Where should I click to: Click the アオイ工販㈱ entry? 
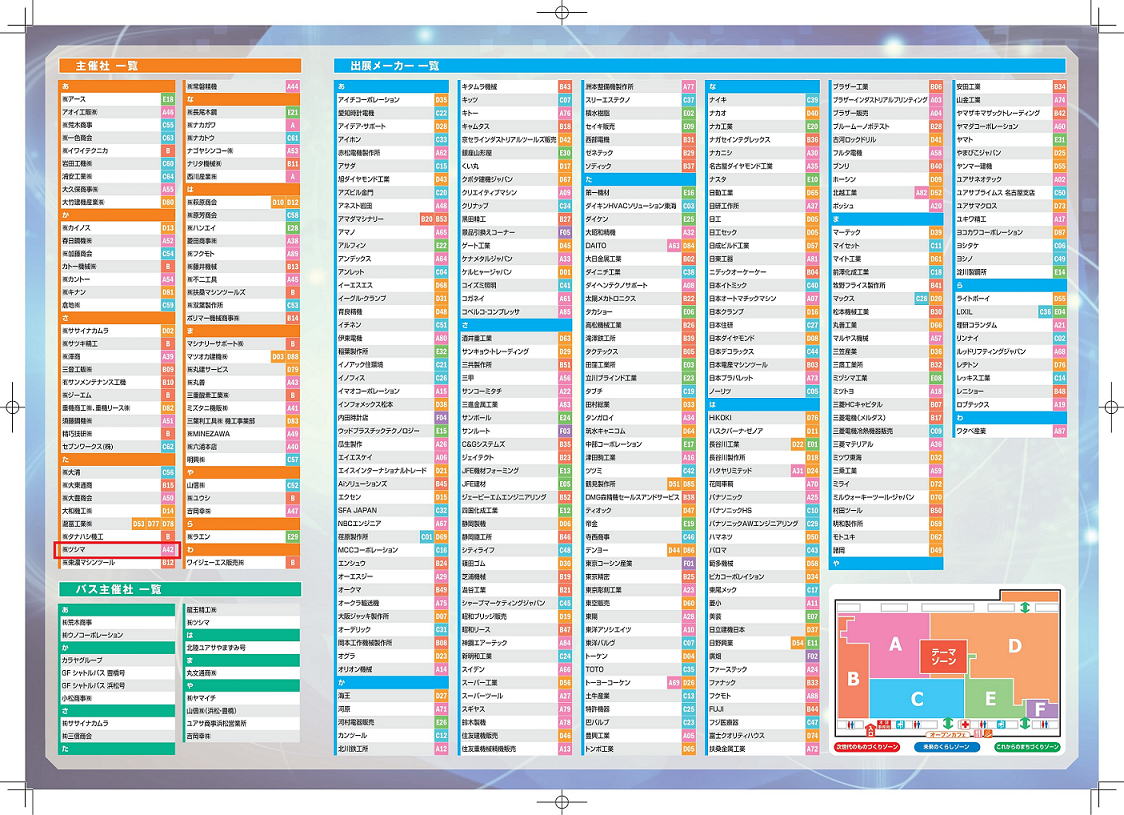(118, 112)
